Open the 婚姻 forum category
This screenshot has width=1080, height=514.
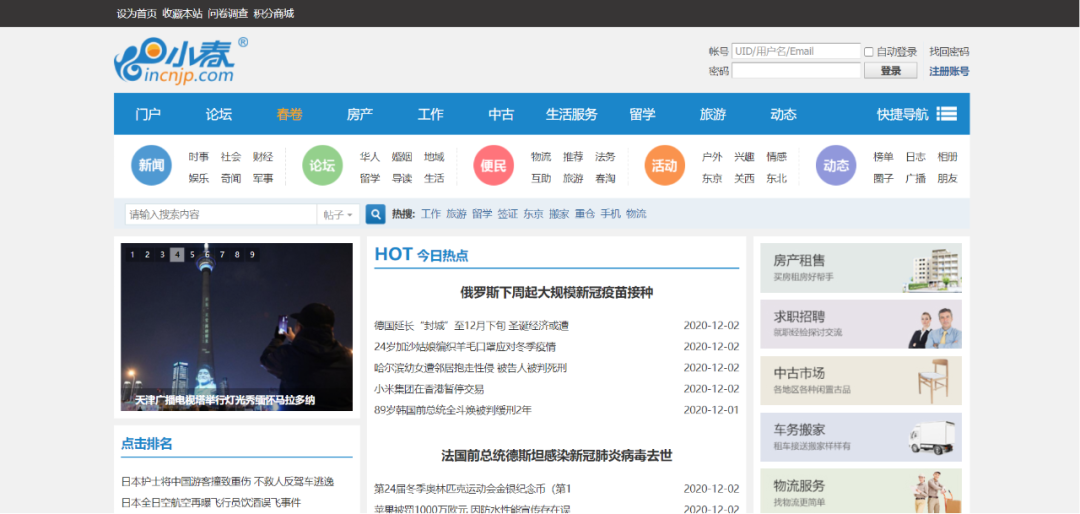(x=402, y=156)
